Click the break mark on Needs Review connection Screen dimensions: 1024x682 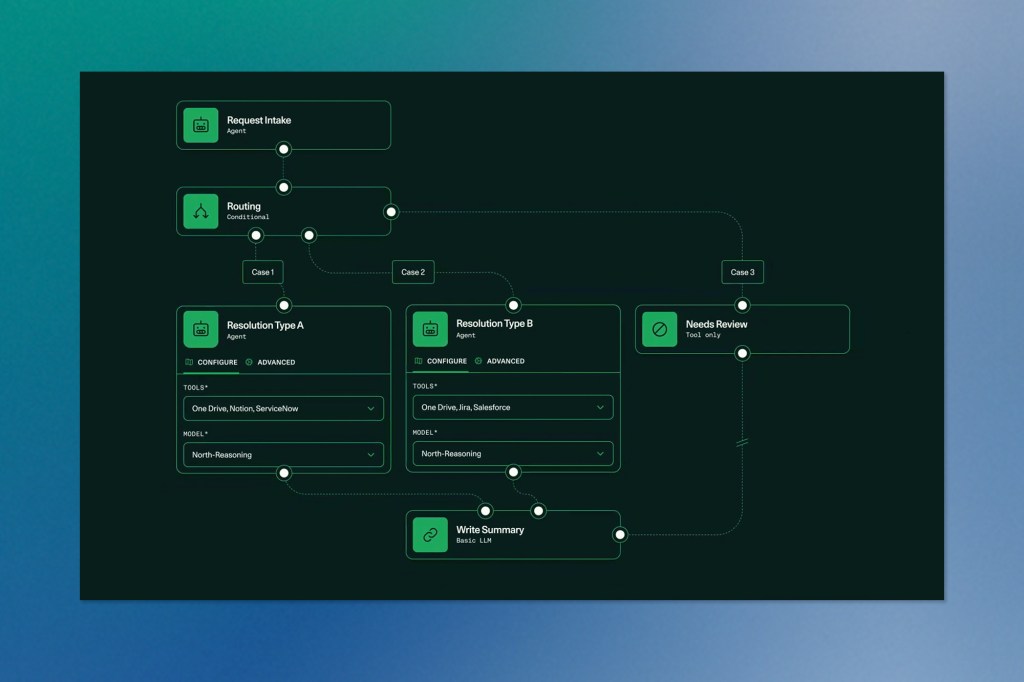pyautogui.click(x=743, y=443)
